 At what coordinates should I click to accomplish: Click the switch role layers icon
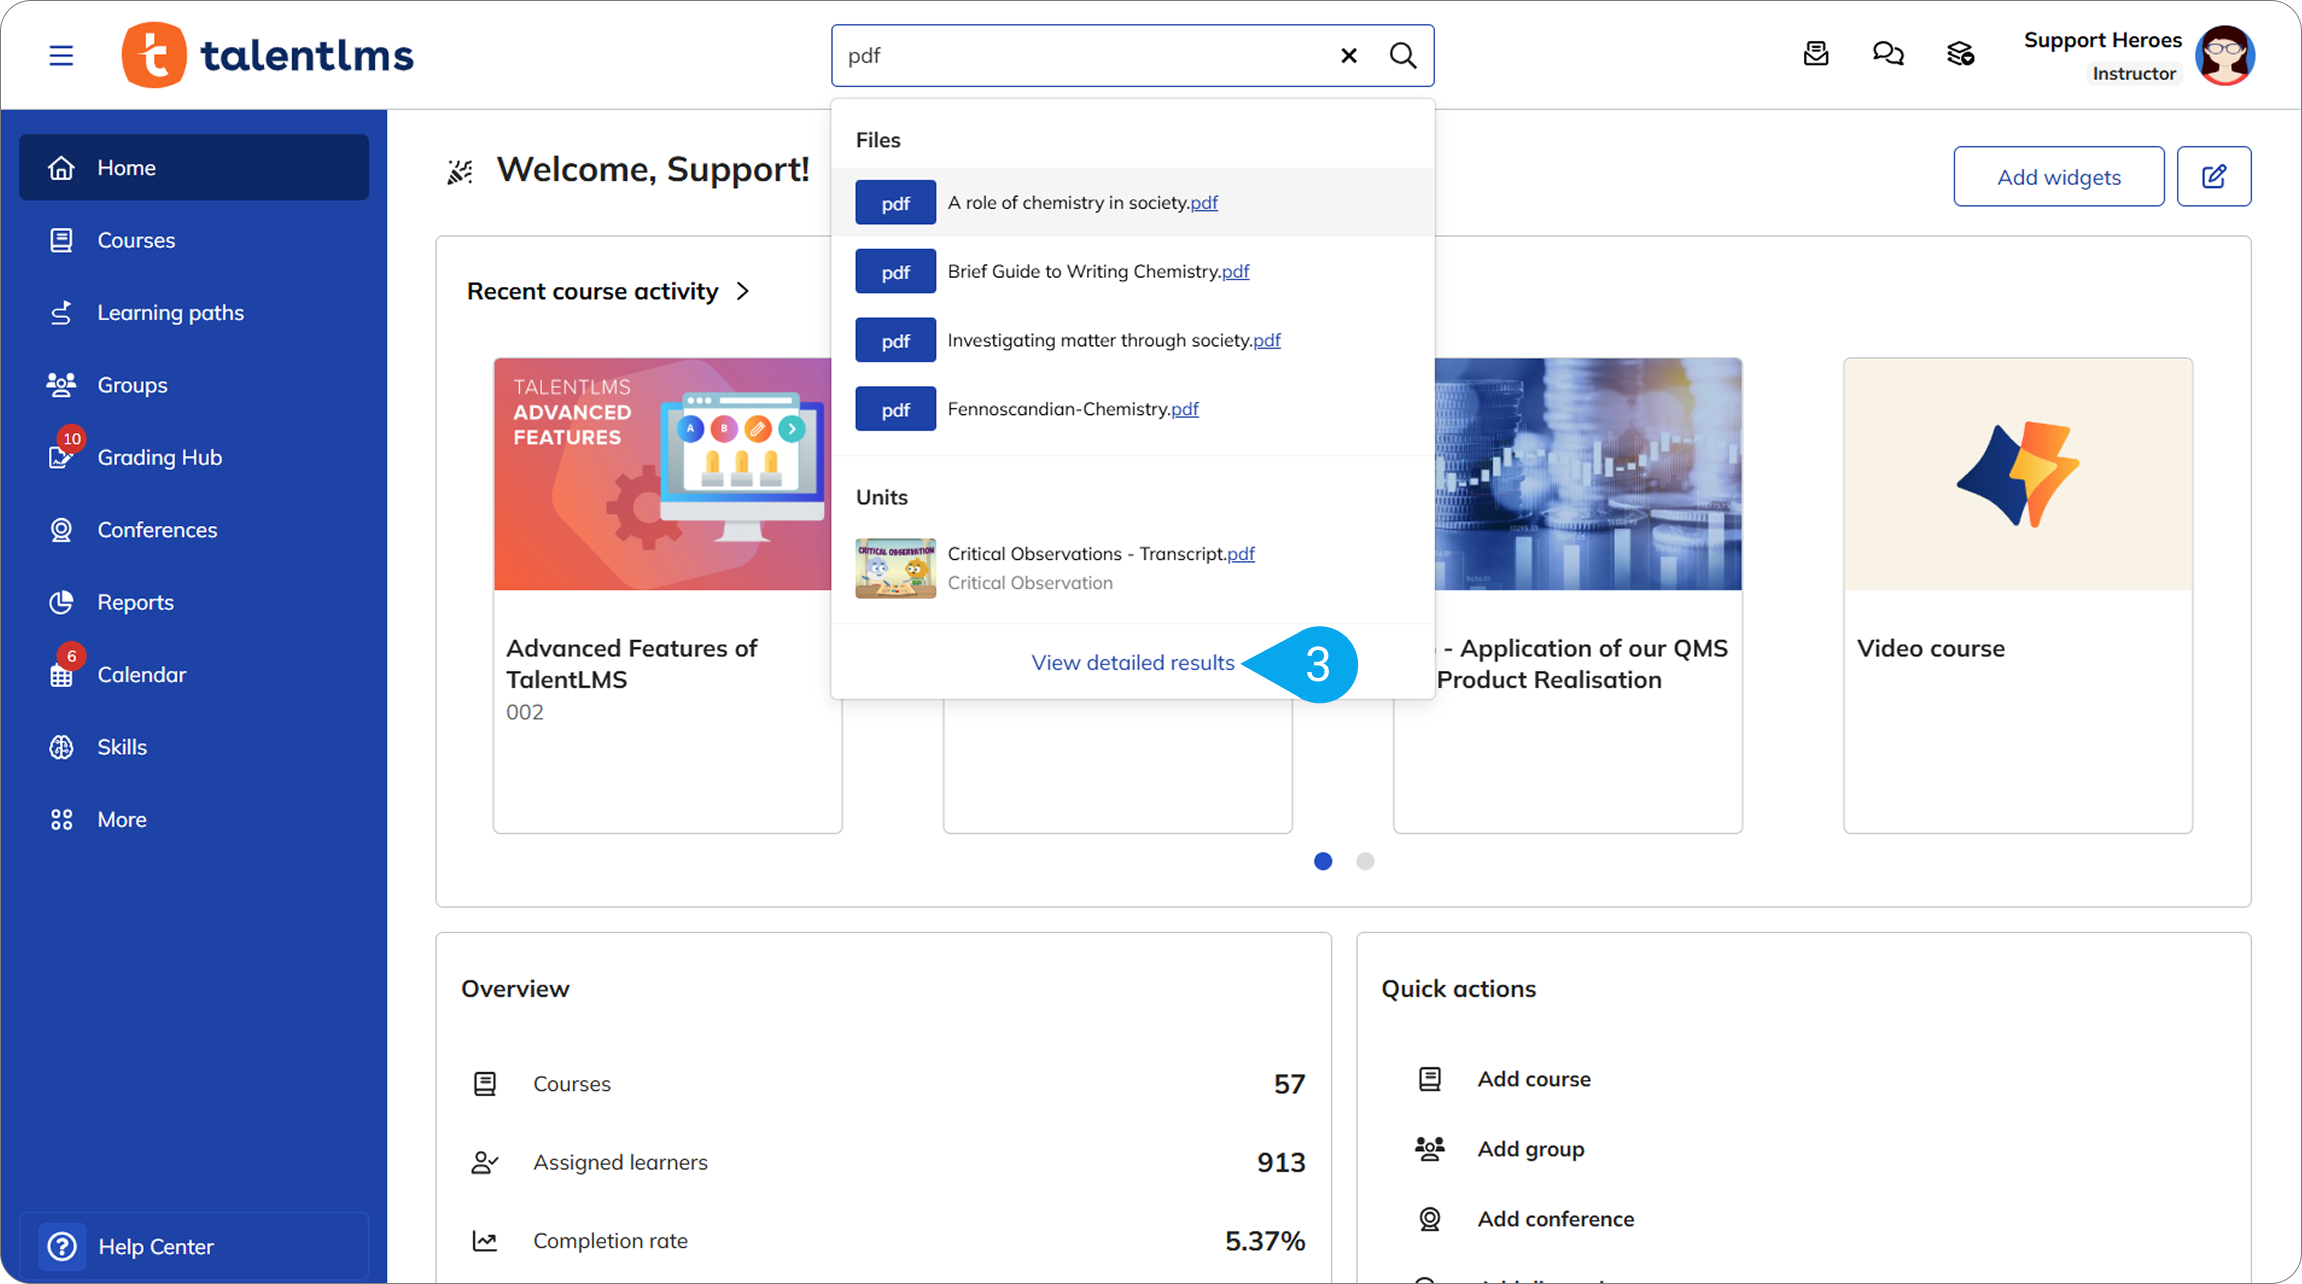tap(1960, 54)
